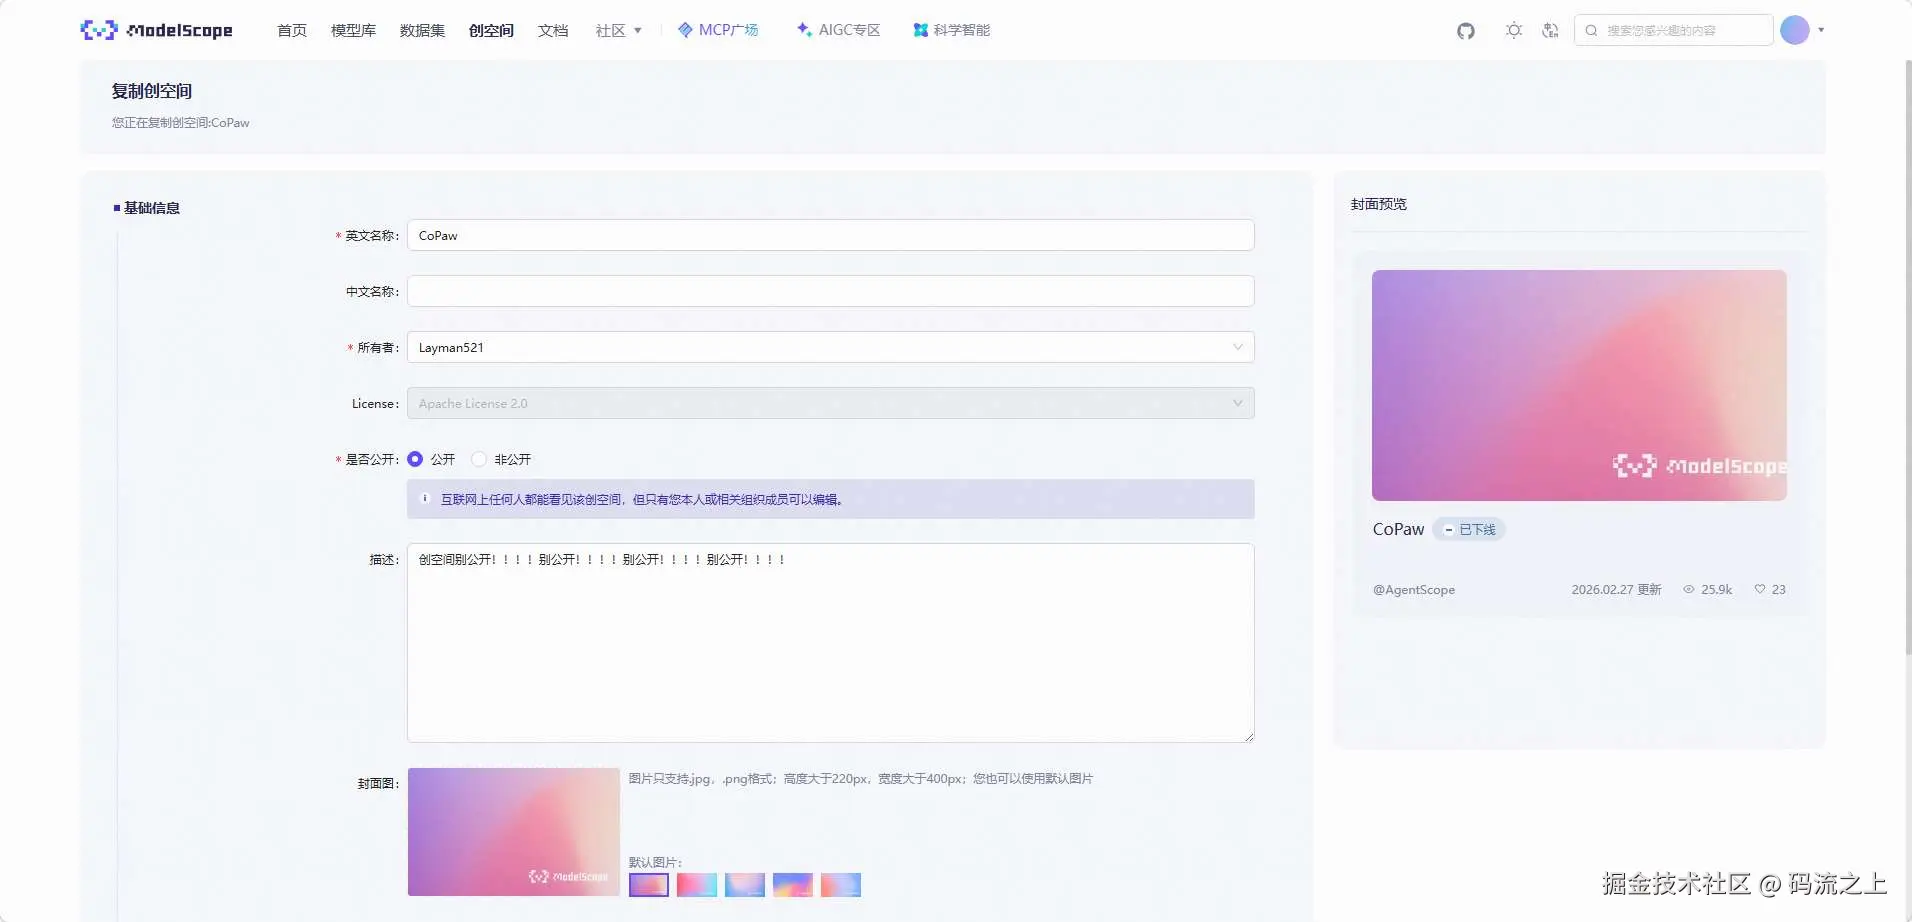Open the GitHub icon link
Image resolution: width=1912 pixels, height=922 pixels.
coord(1466,31)
